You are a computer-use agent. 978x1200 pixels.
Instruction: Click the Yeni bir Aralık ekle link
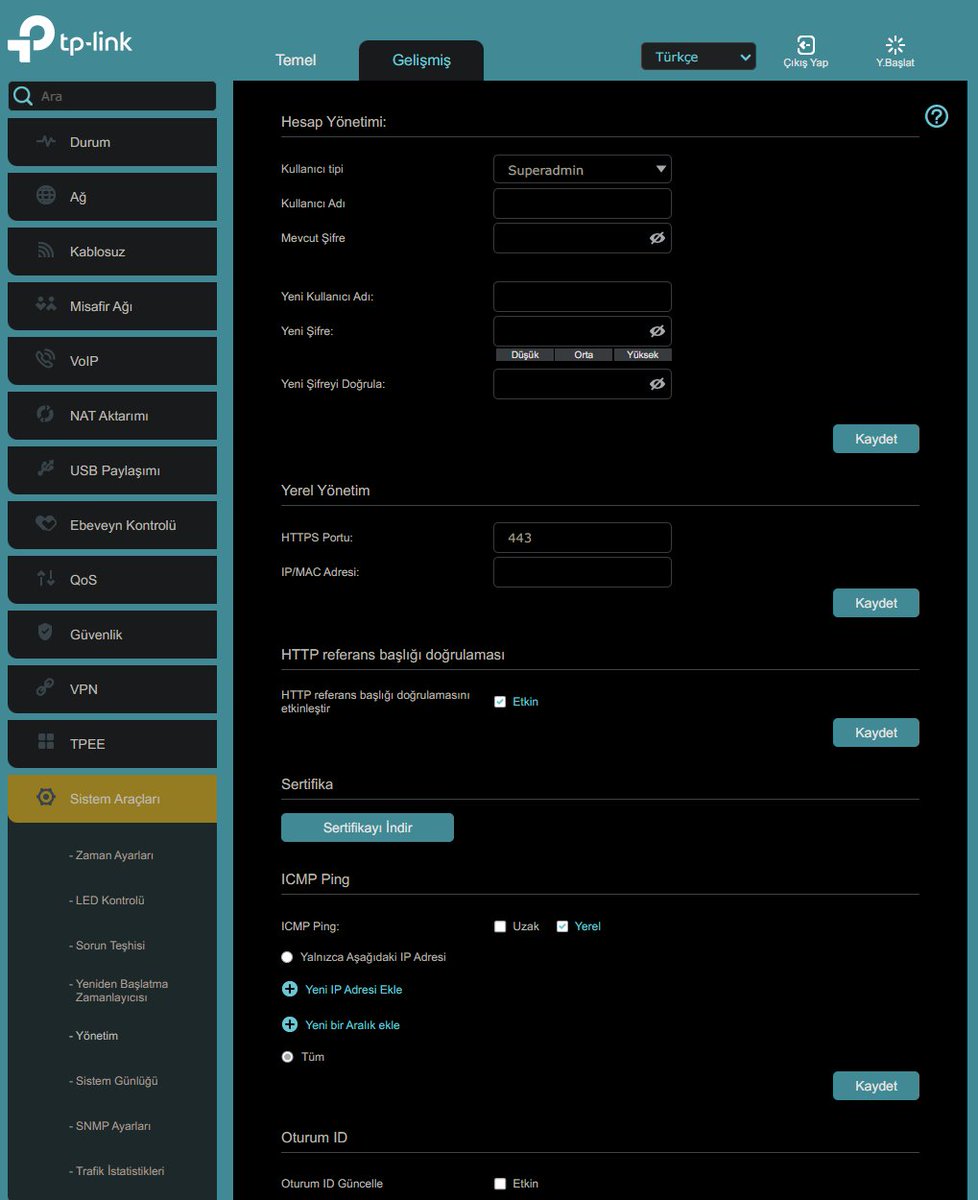(x=352, y=1024)
